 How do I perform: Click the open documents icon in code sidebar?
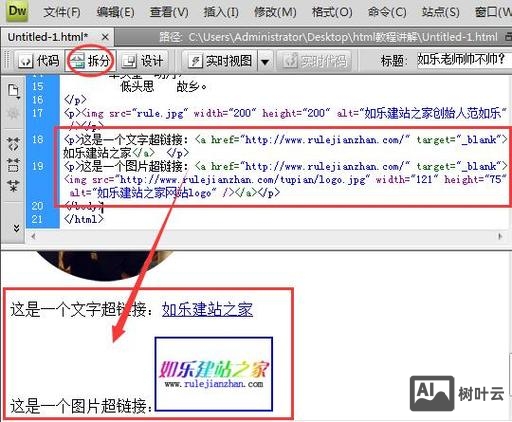[x=13, y=91]
